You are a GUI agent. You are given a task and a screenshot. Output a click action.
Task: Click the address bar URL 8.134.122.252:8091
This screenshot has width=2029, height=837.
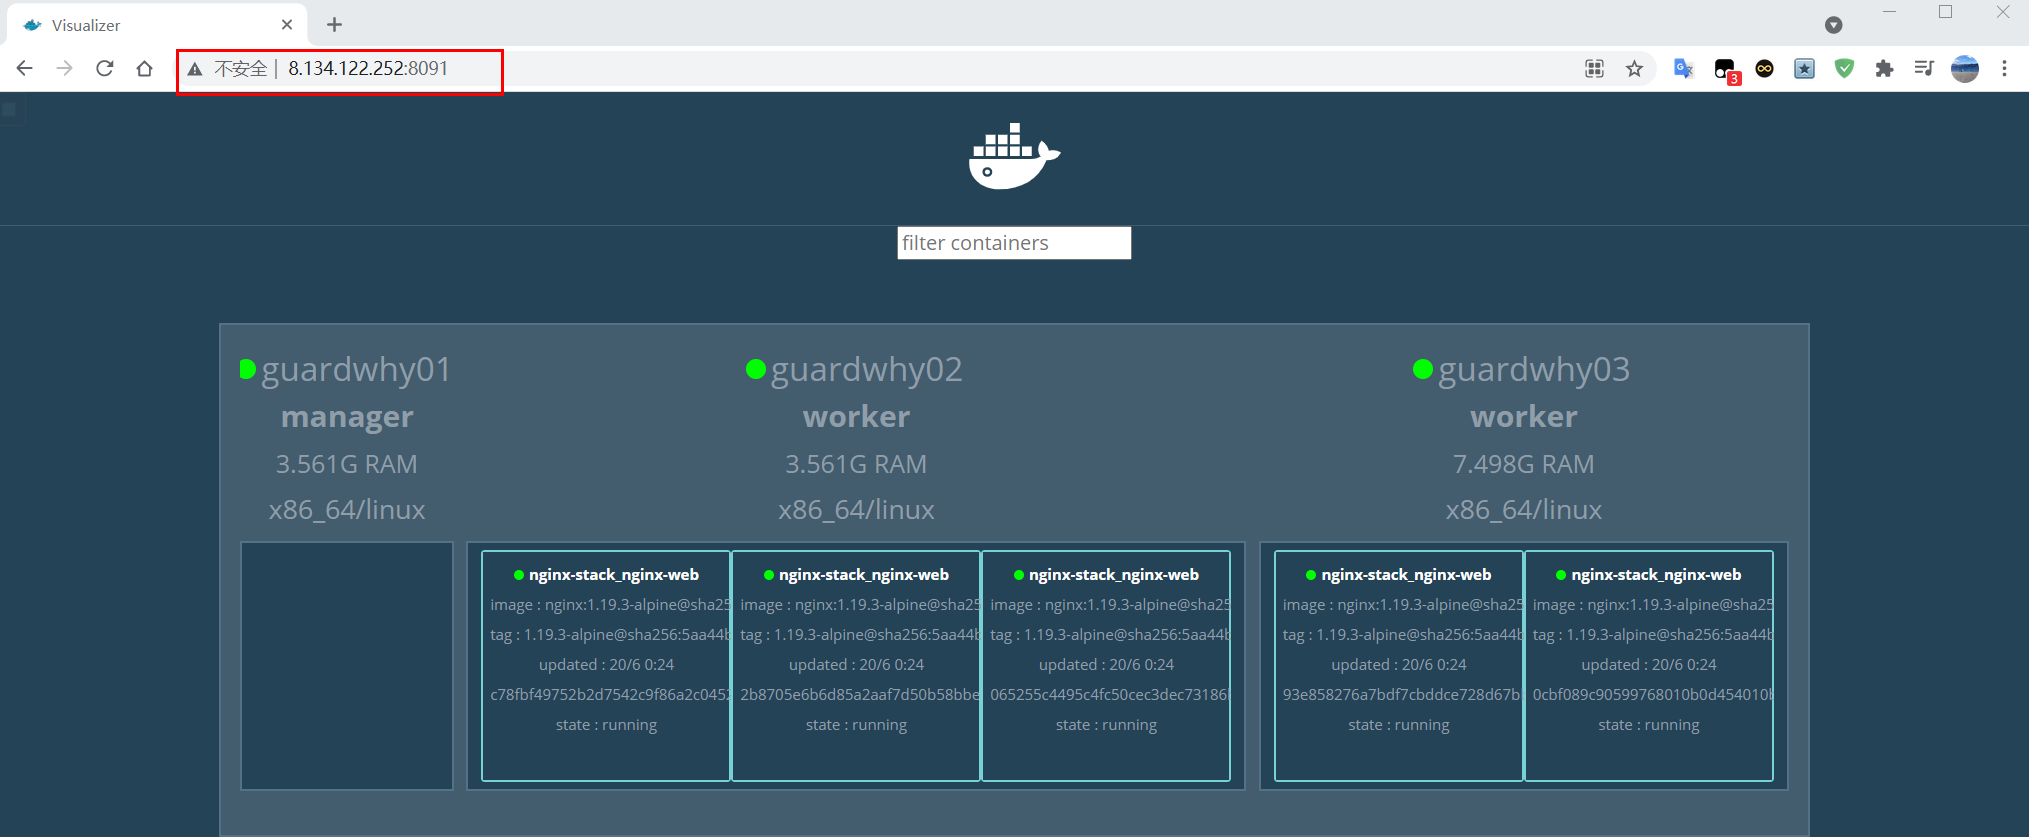pos(368,68)
